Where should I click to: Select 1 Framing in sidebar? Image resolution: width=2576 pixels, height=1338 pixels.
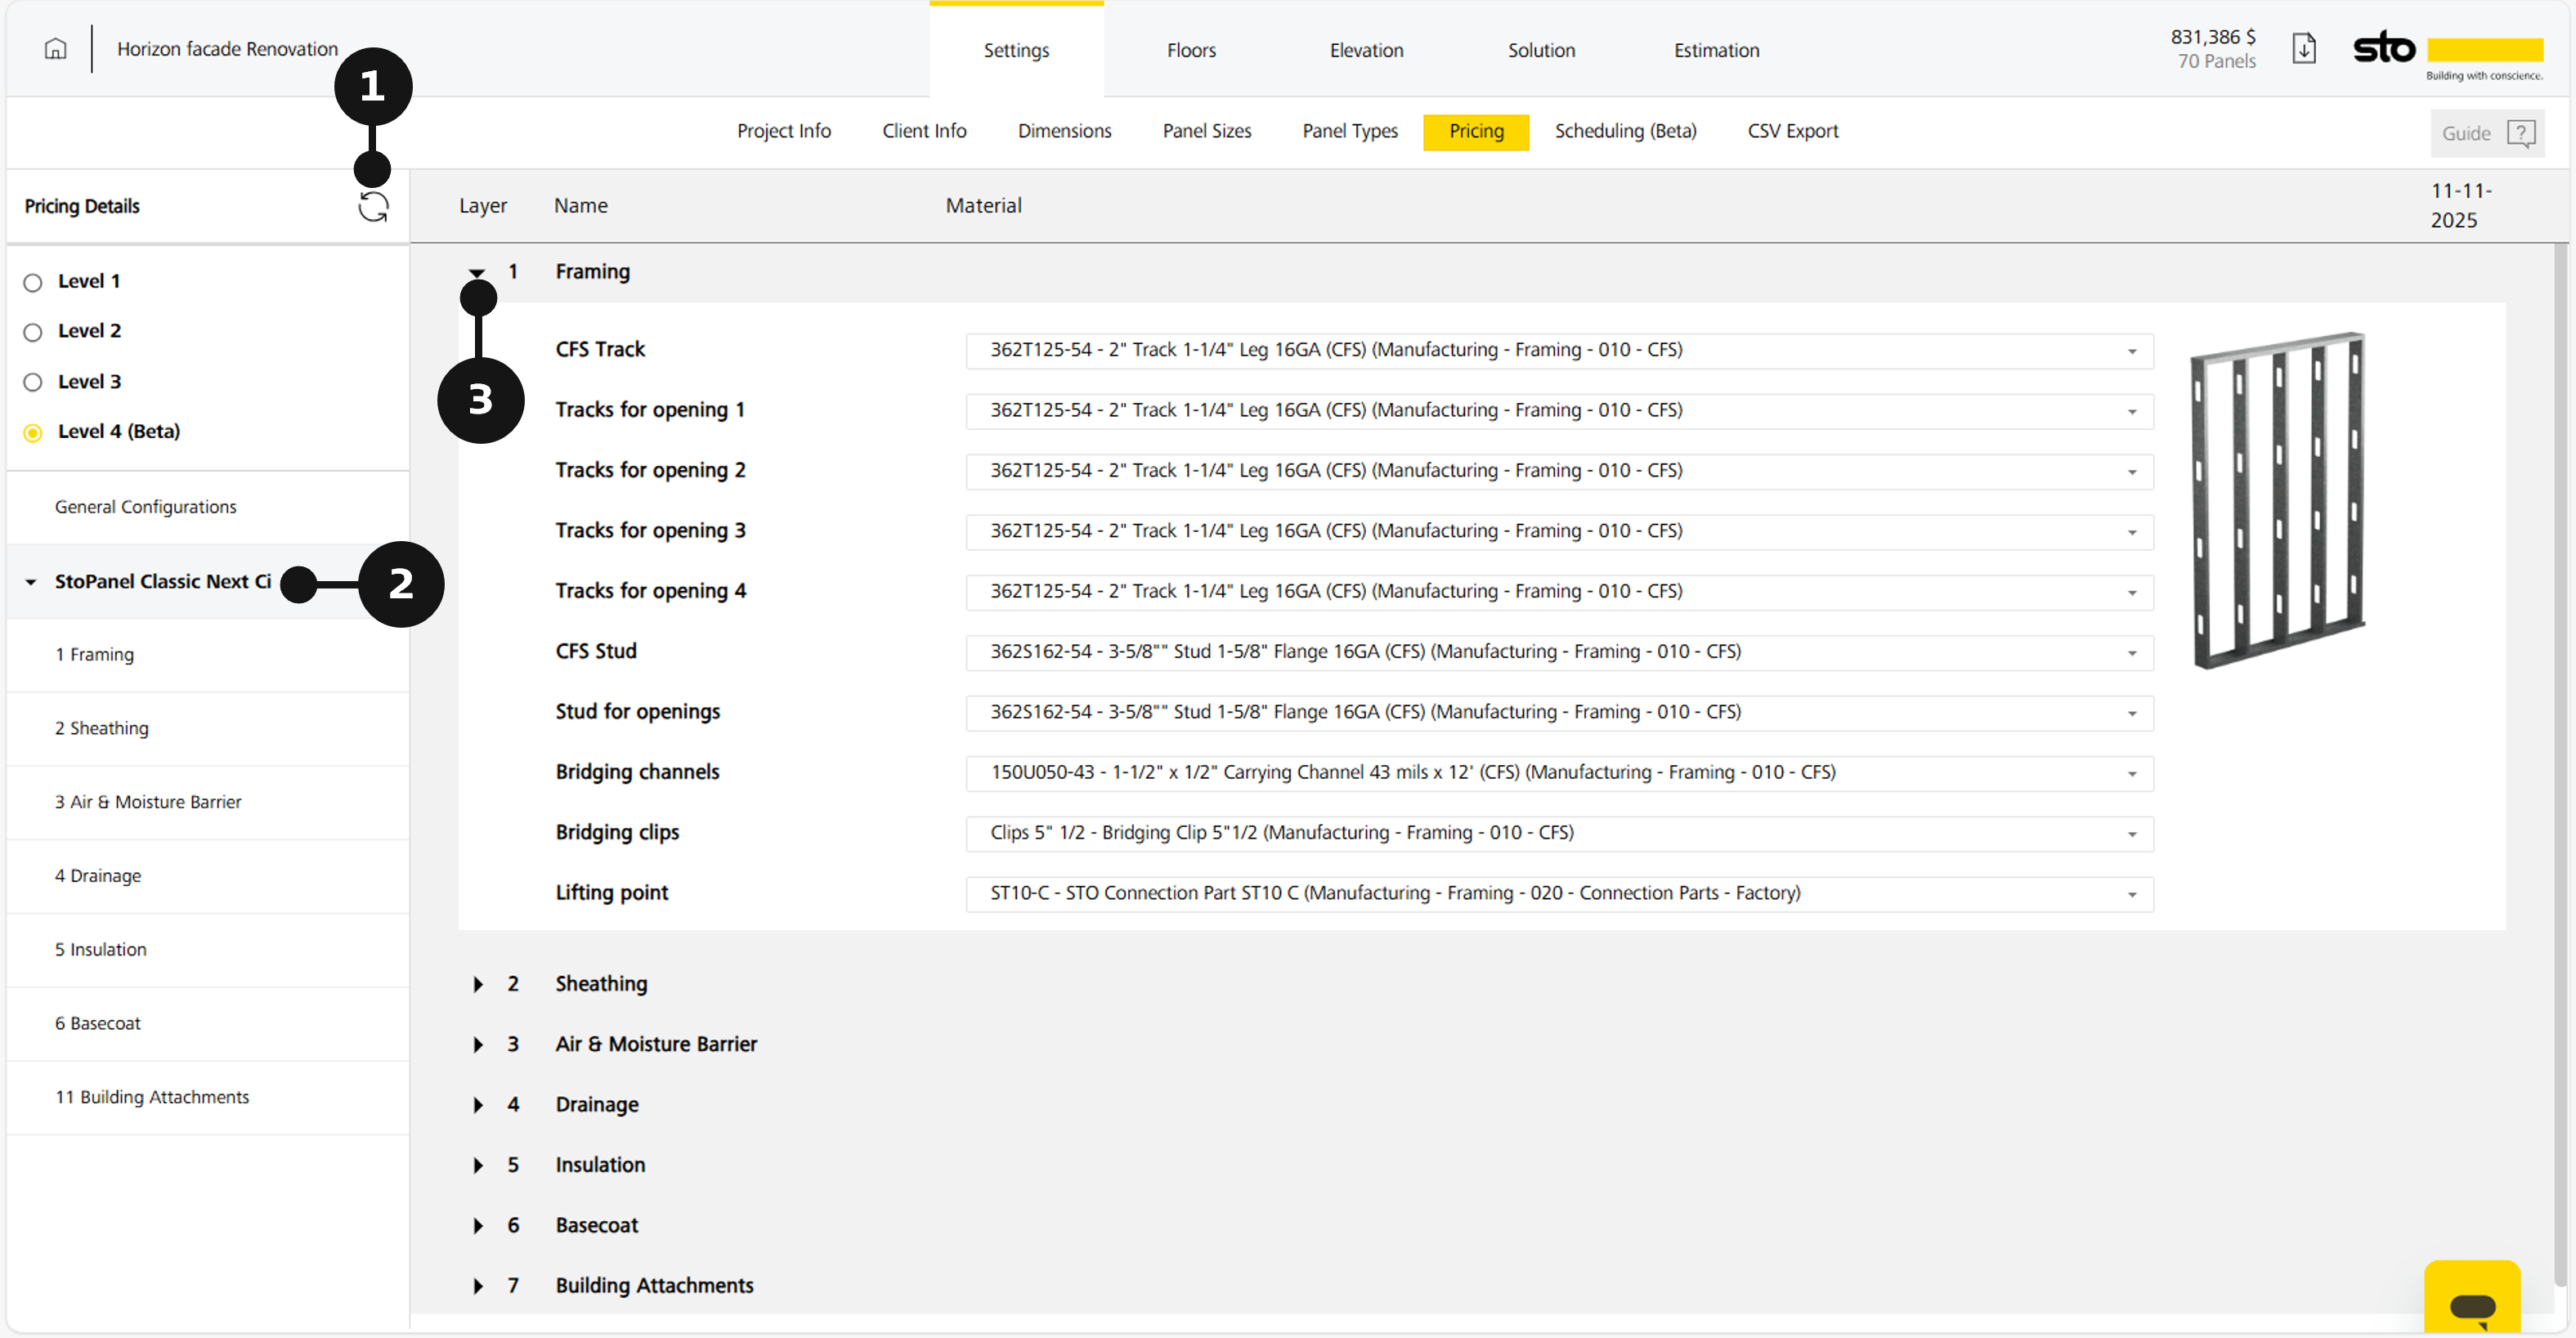207,655
